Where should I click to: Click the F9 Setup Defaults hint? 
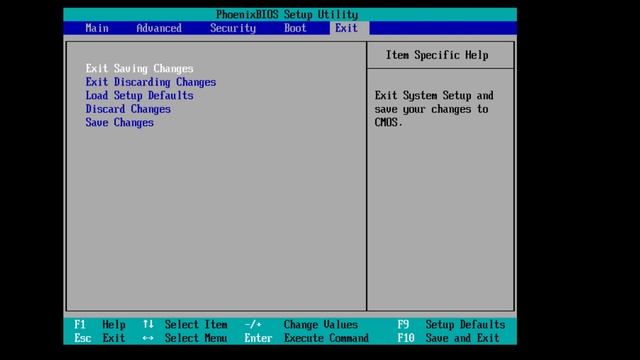pos(451,324)
